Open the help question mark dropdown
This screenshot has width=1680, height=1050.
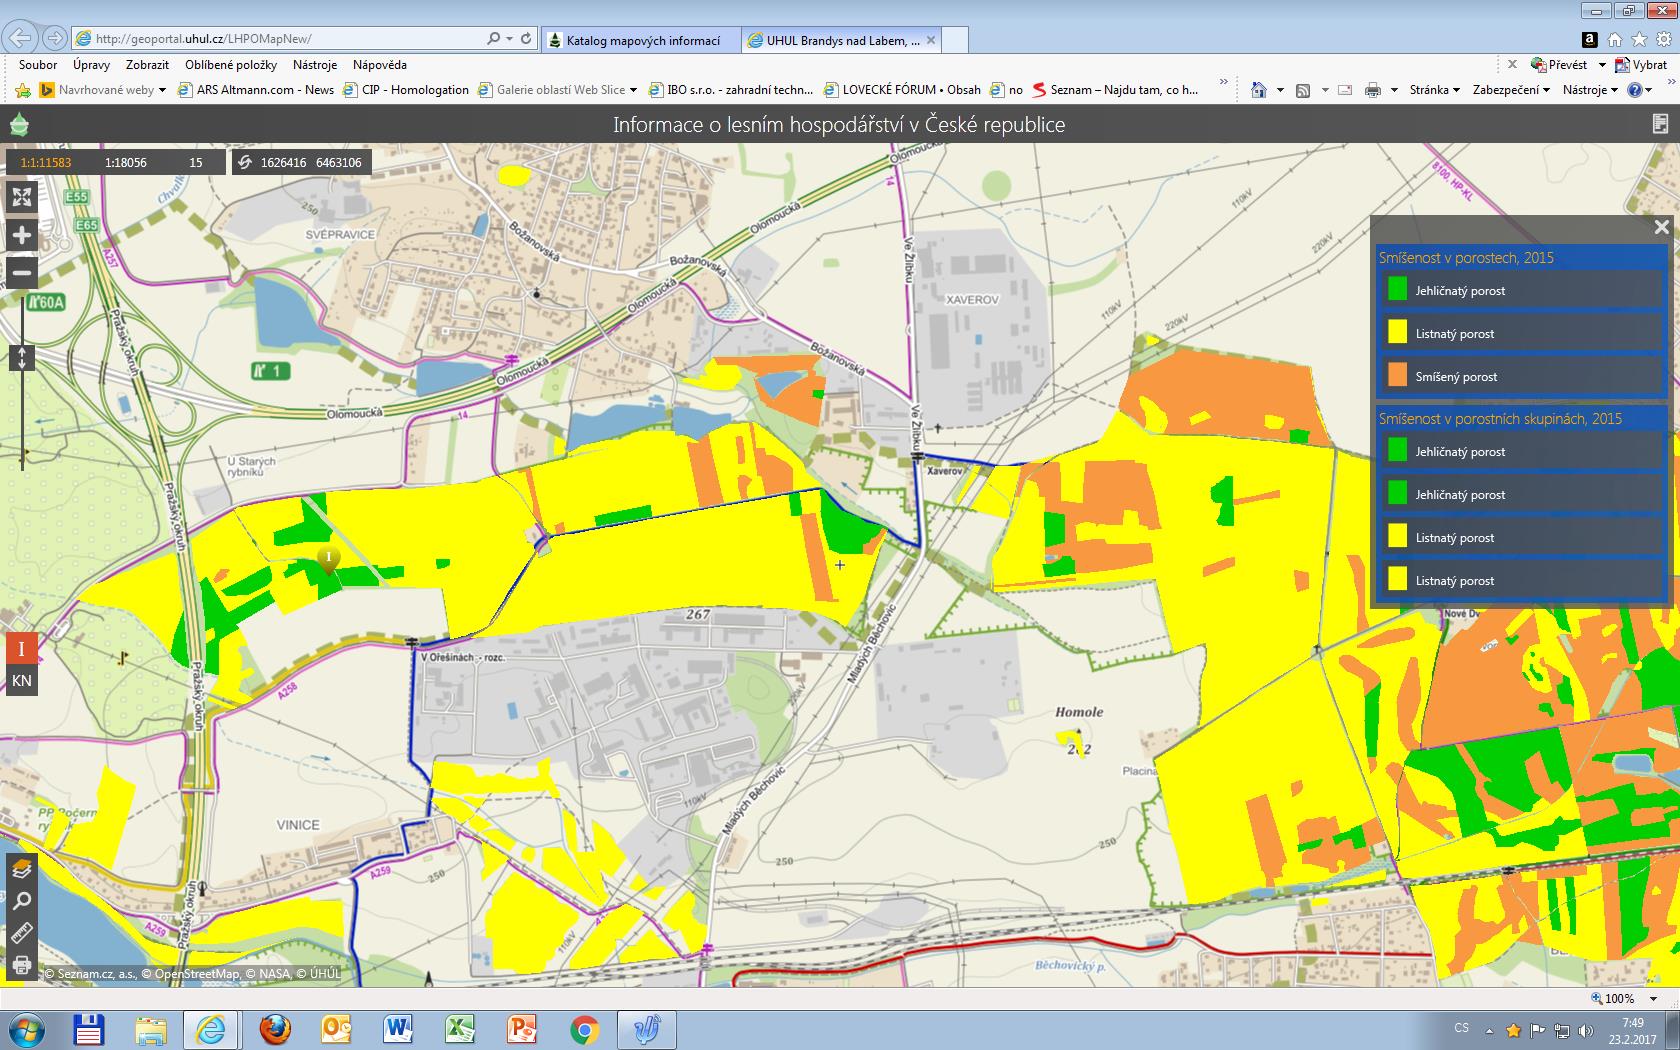tap(1640, 89)
